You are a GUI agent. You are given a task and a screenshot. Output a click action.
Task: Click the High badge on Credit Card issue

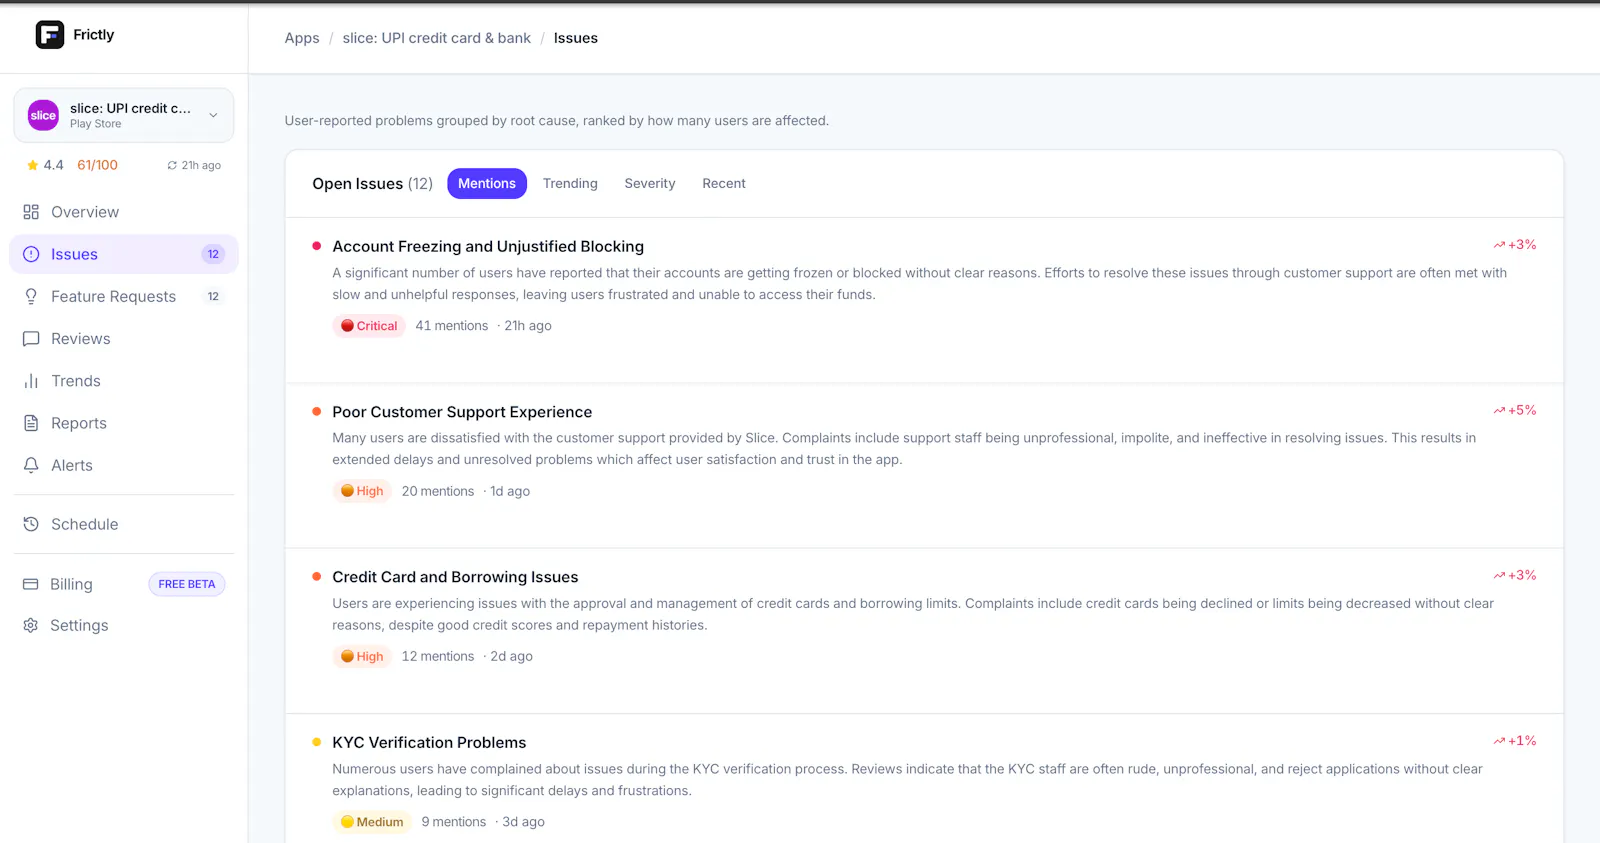(362, 656)
